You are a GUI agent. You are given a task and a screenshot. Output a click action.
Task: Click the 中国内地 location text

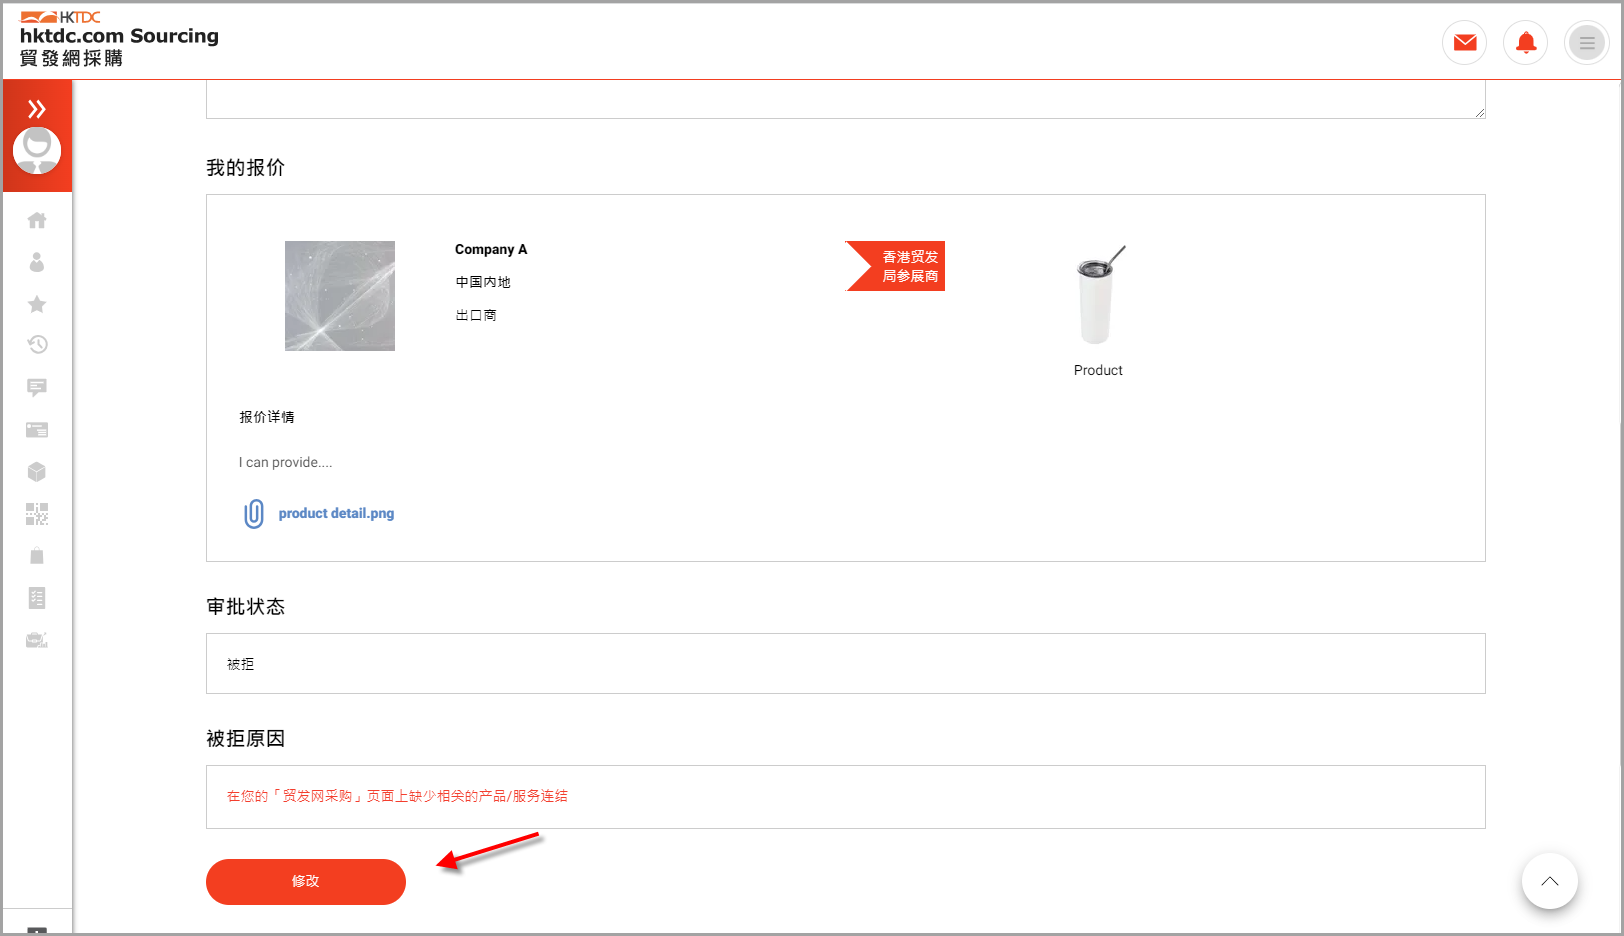pyautogui.click(x=483, y=283)
